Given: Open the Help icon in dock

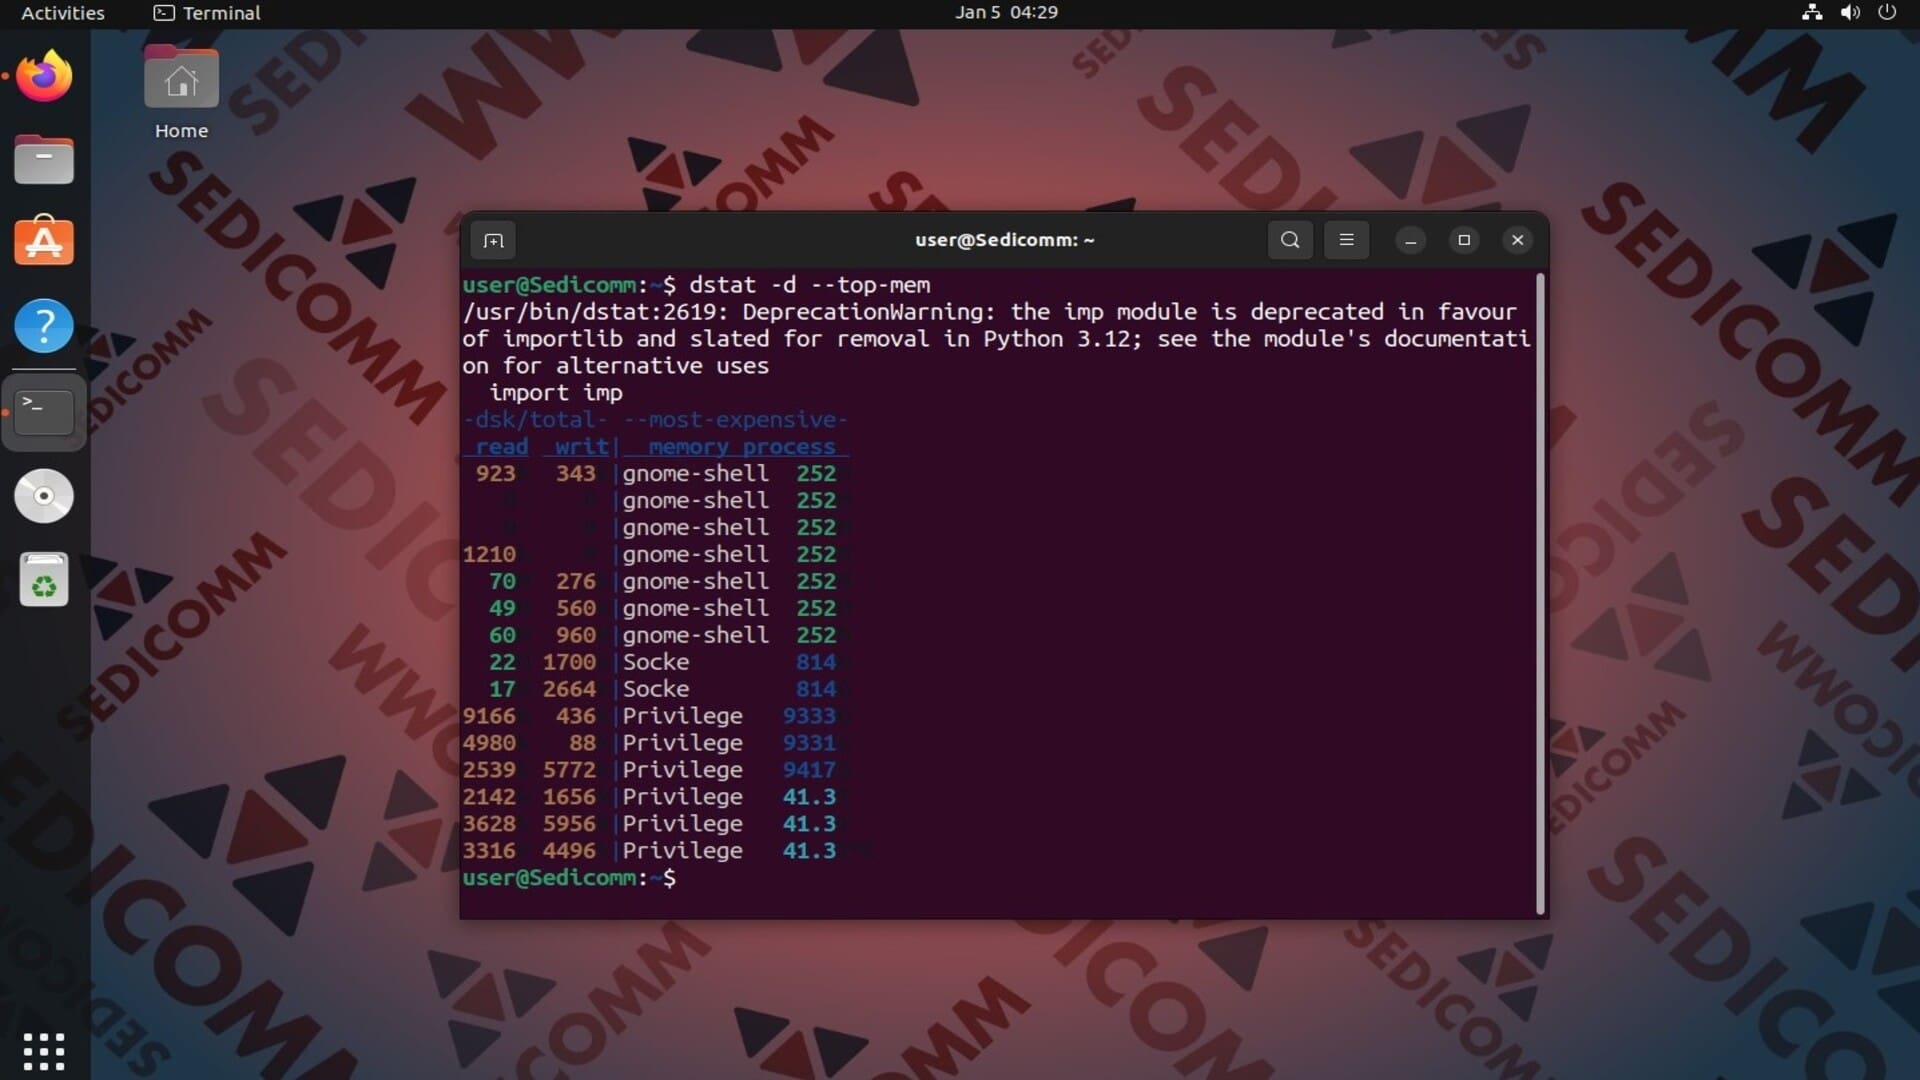Looking at the screenshot, I should (x=44, y=326).
